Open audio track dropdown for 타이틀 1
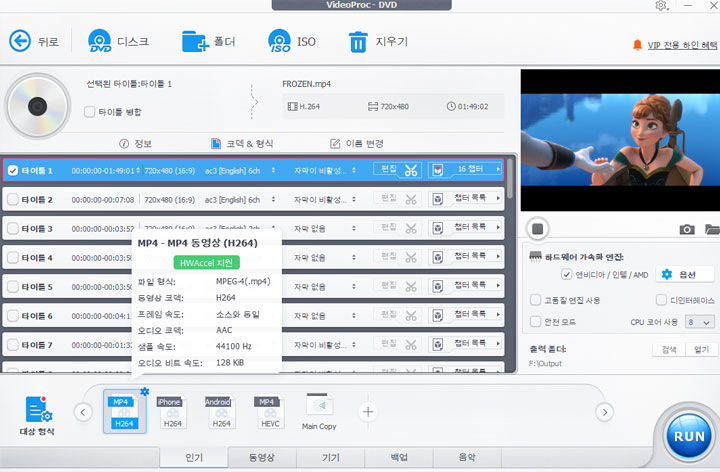Screen dimensions: 720x472 [x=273, y=170]
